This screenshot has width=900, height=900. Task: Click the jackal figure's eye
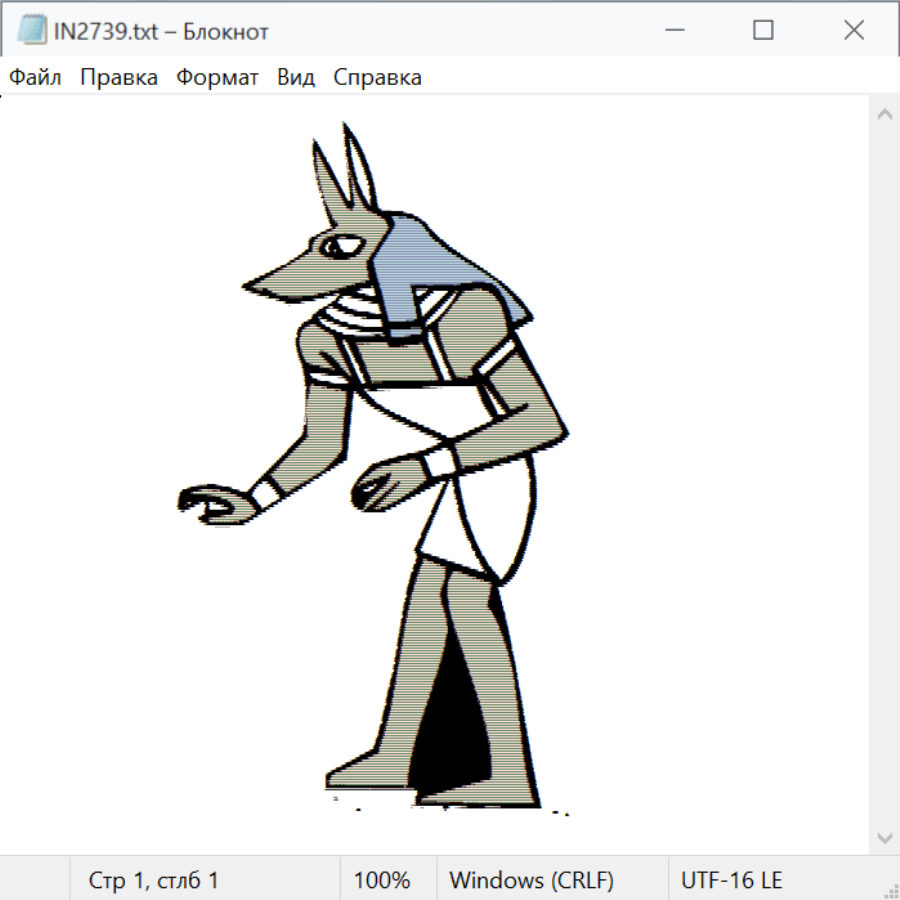338,246
